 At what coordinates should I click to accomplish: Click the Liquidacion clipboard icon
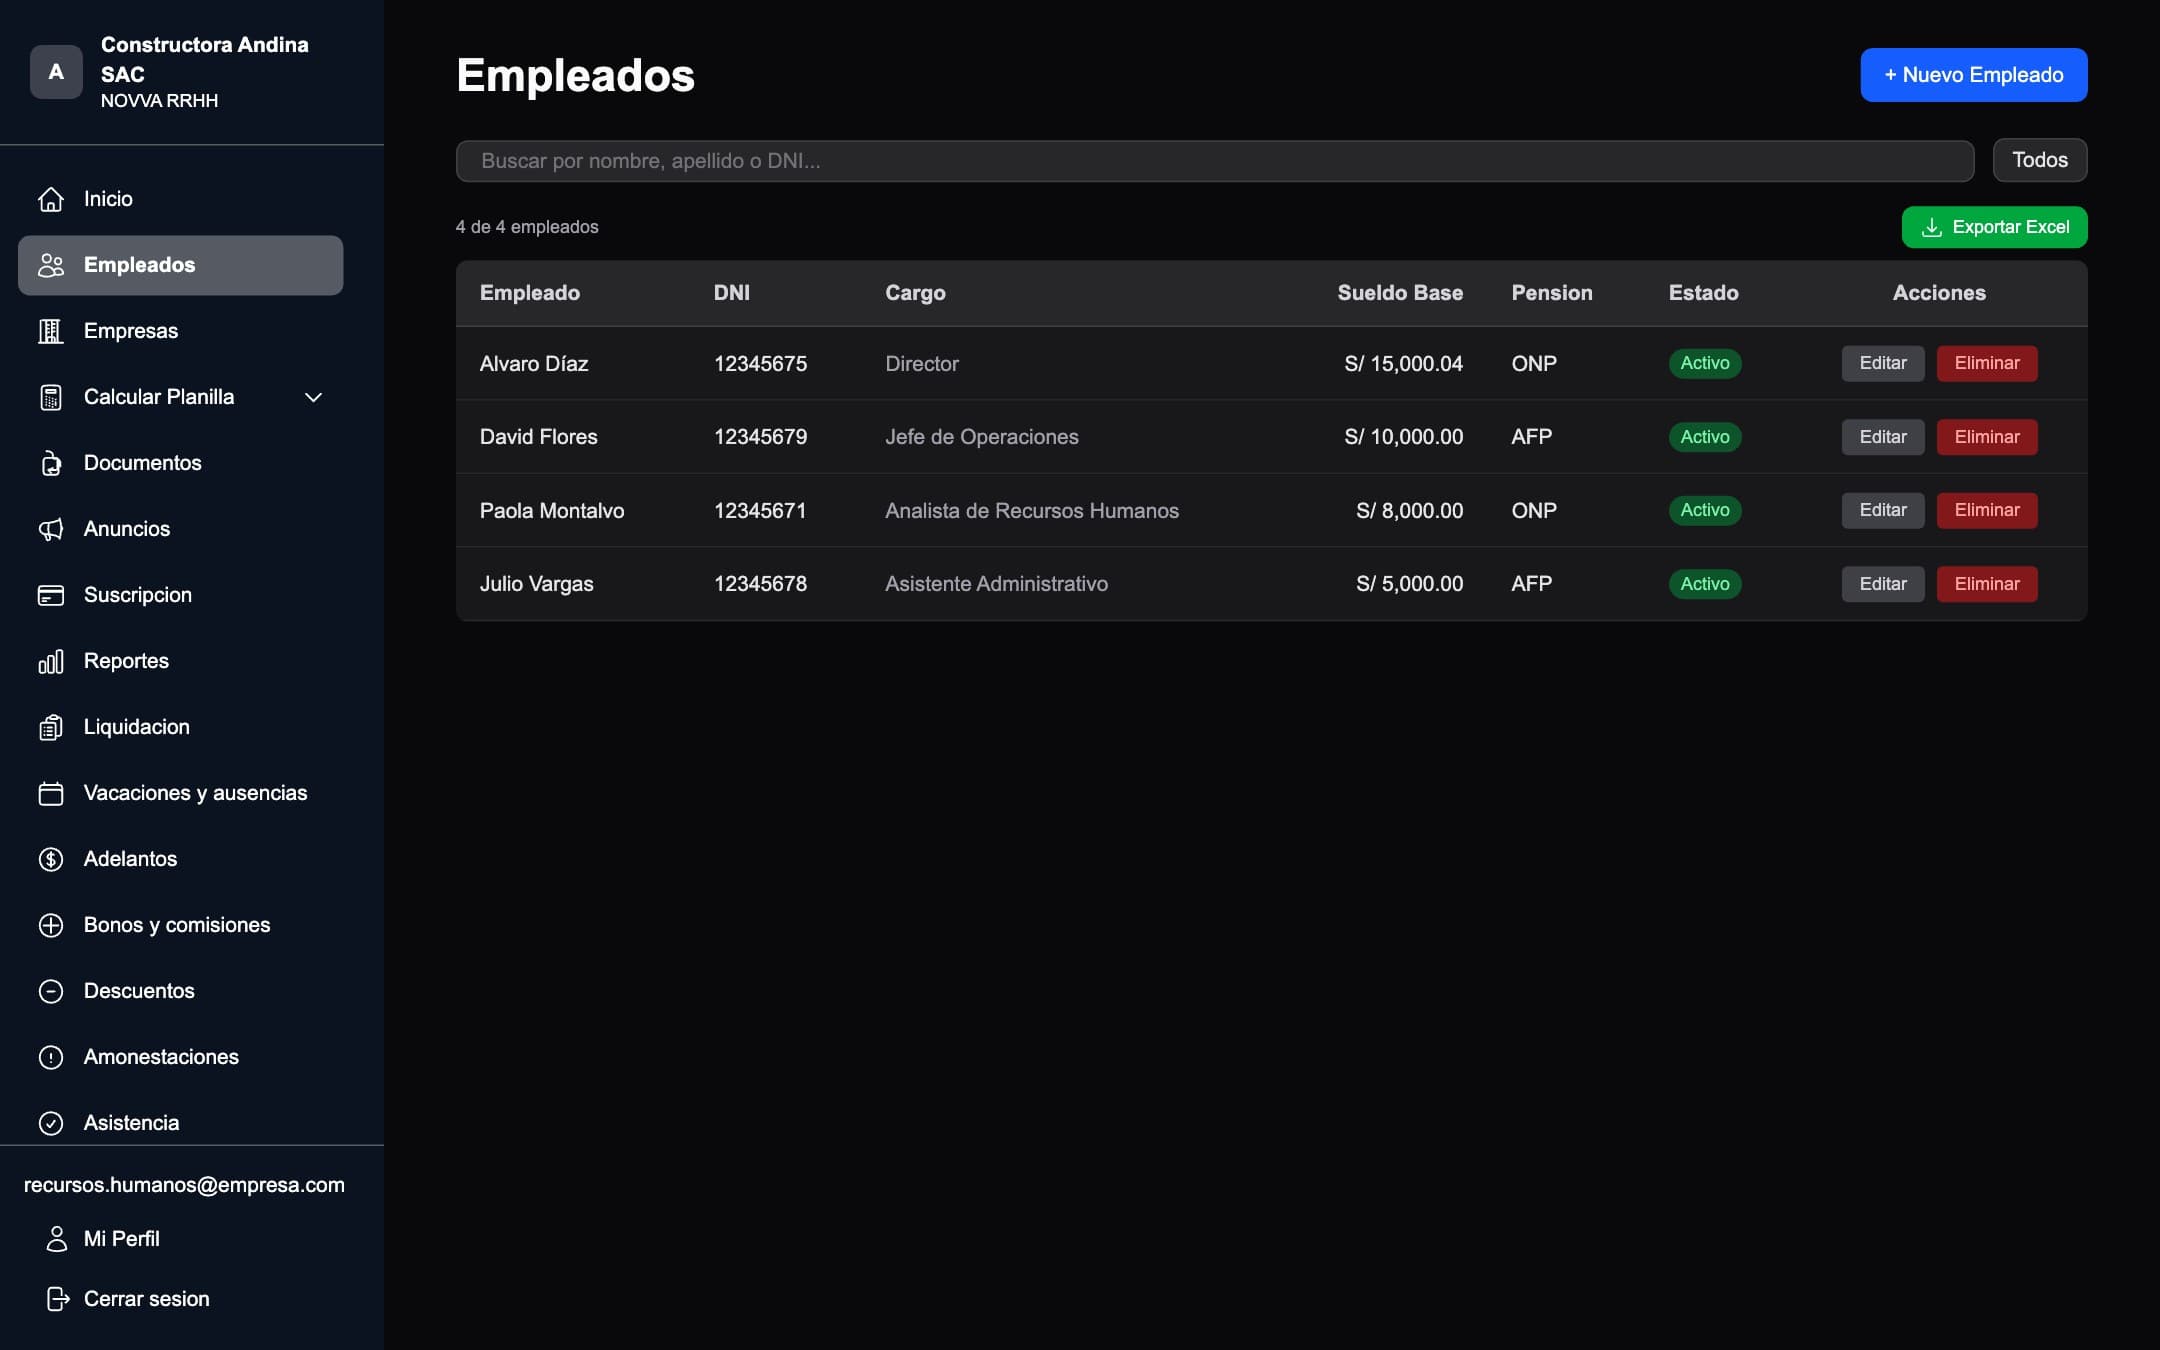[51, 727]
